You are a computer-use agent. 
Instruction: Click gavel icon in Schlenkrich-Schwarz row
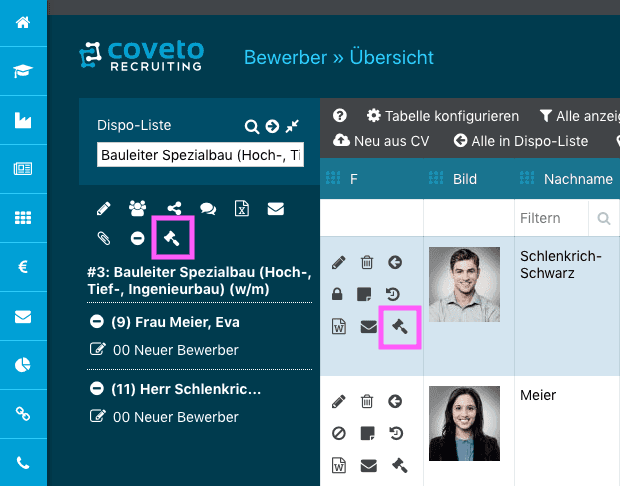400,327
